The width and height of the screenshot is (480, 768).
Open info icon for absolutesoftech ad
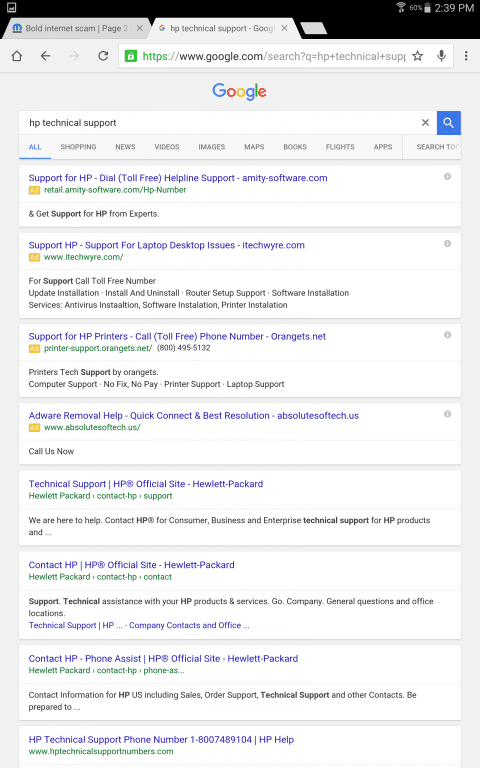pos(447,414)
